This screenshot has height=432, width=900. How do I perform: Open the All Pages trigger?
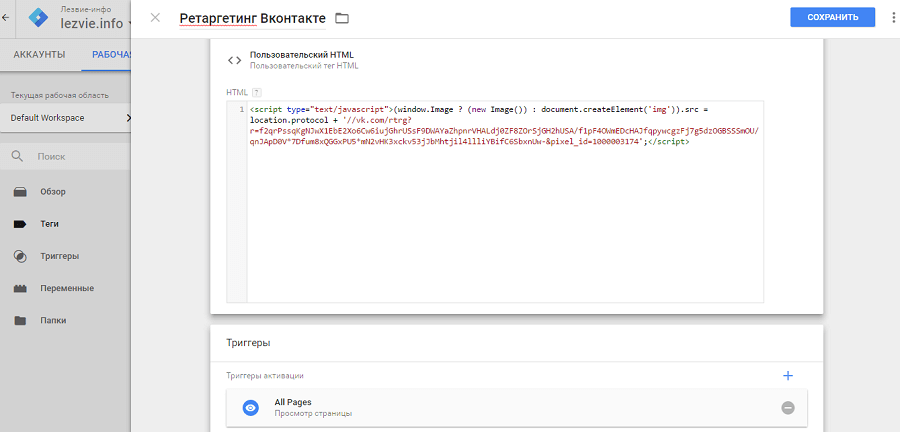(x=400, y=407)
